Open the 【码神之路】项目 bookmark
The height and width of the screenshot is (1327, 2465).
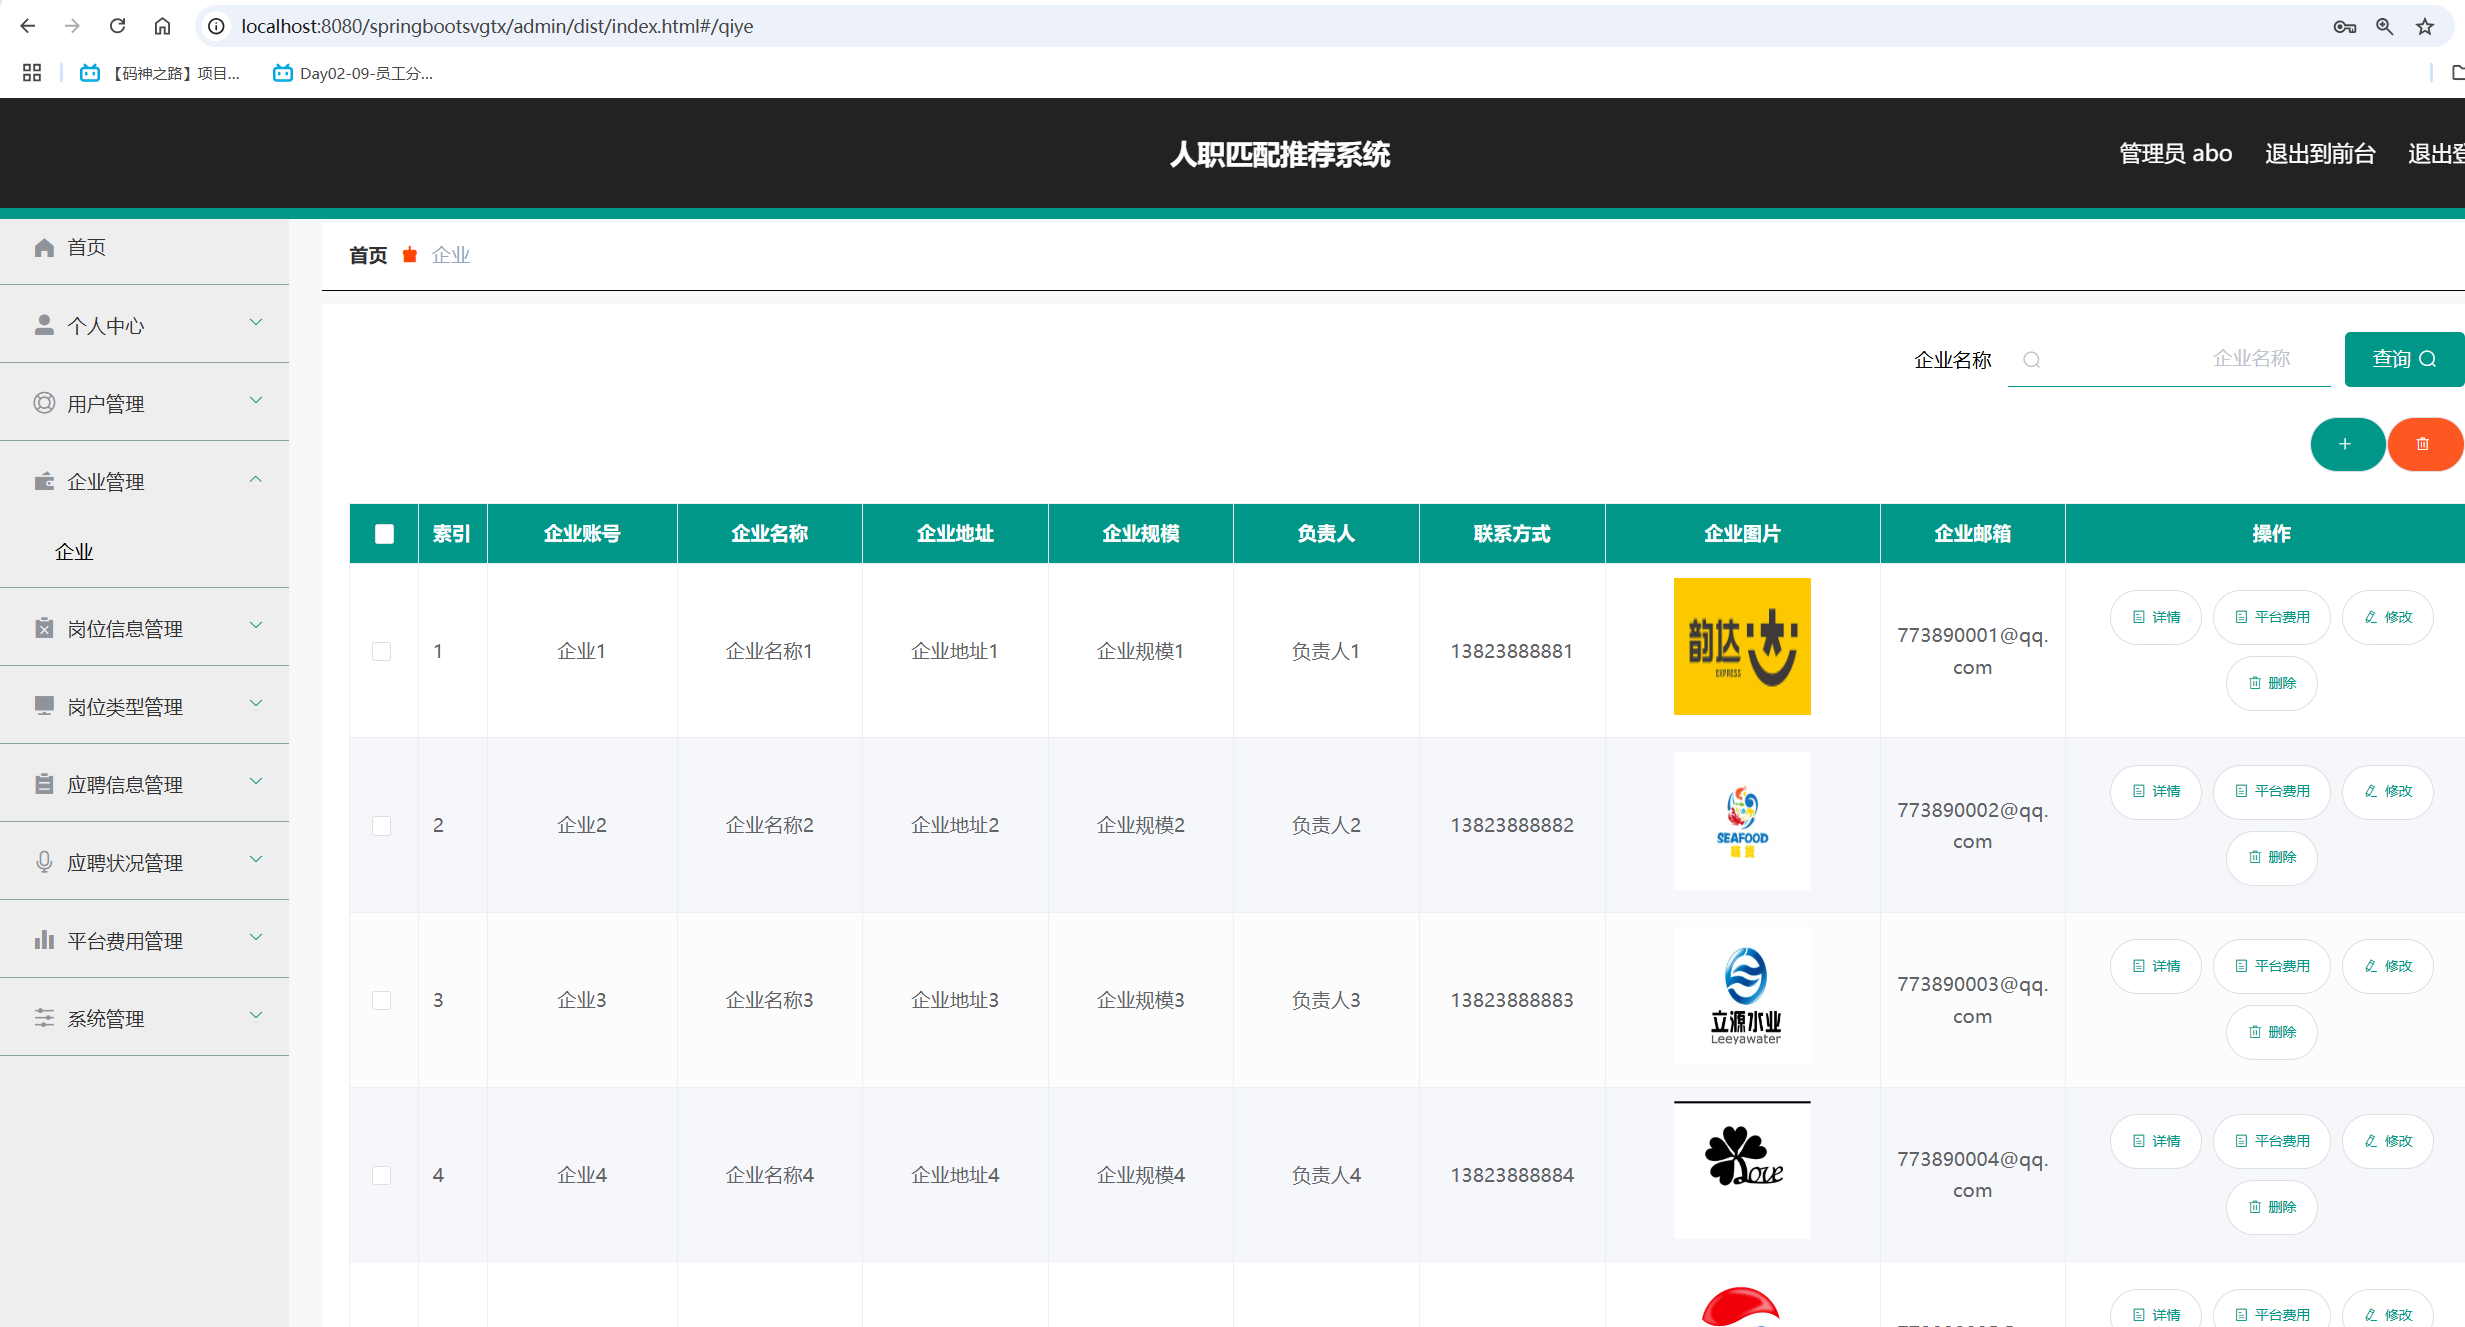point(161,73)
